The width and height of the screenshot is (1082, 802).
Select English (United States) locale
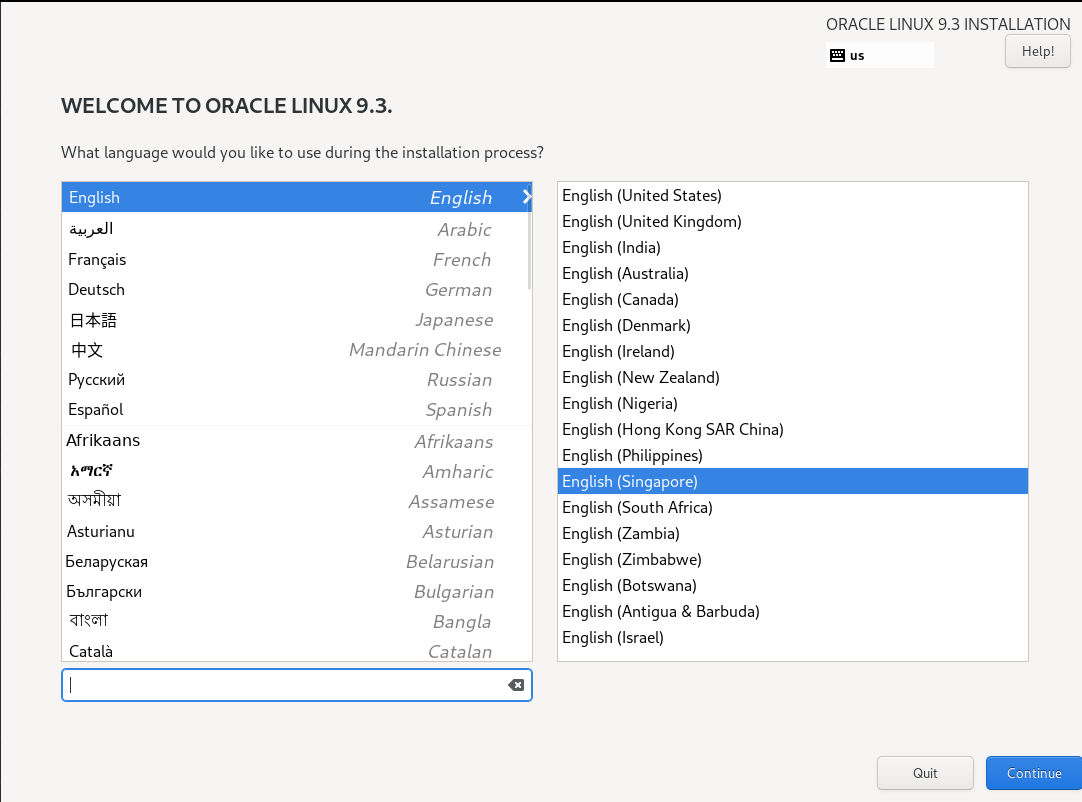(x=792, y=195)
